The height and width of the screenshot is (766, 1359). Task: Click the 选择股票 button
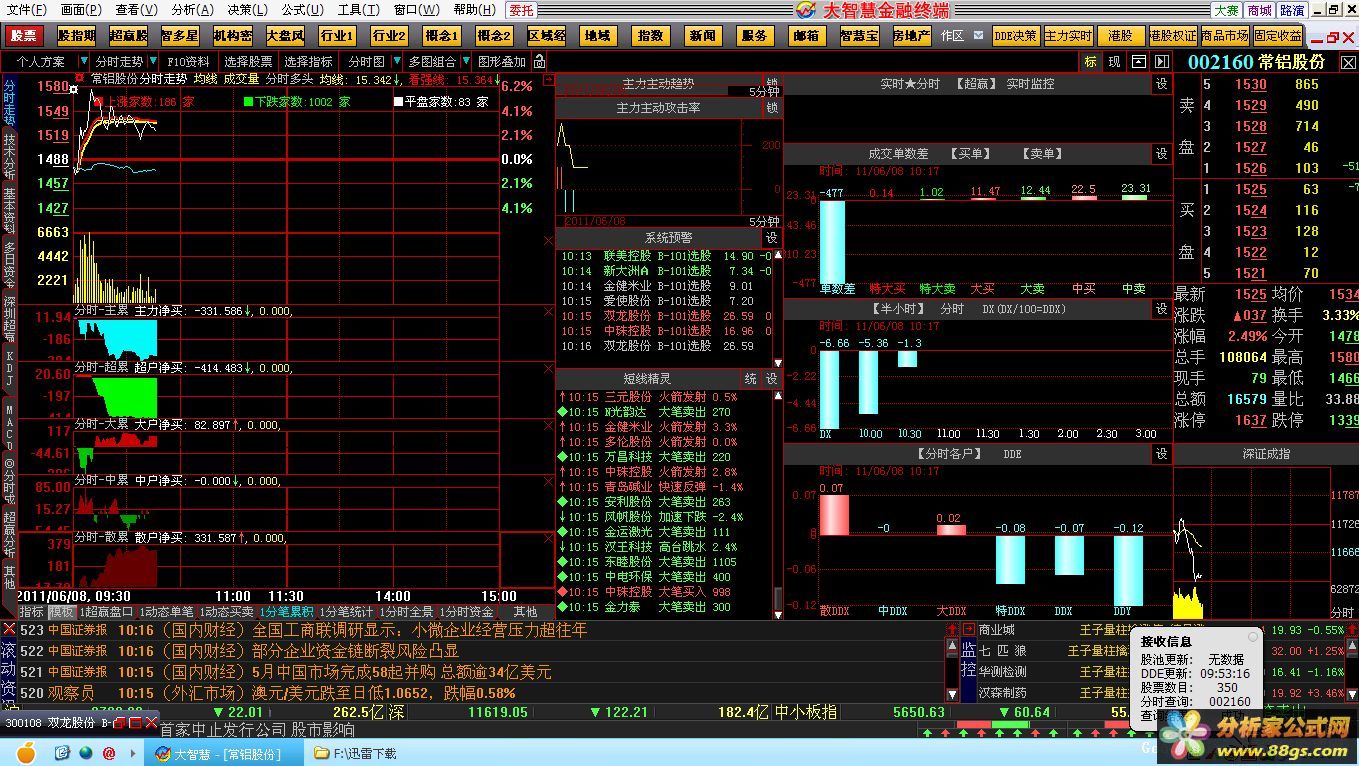[247, 62]
